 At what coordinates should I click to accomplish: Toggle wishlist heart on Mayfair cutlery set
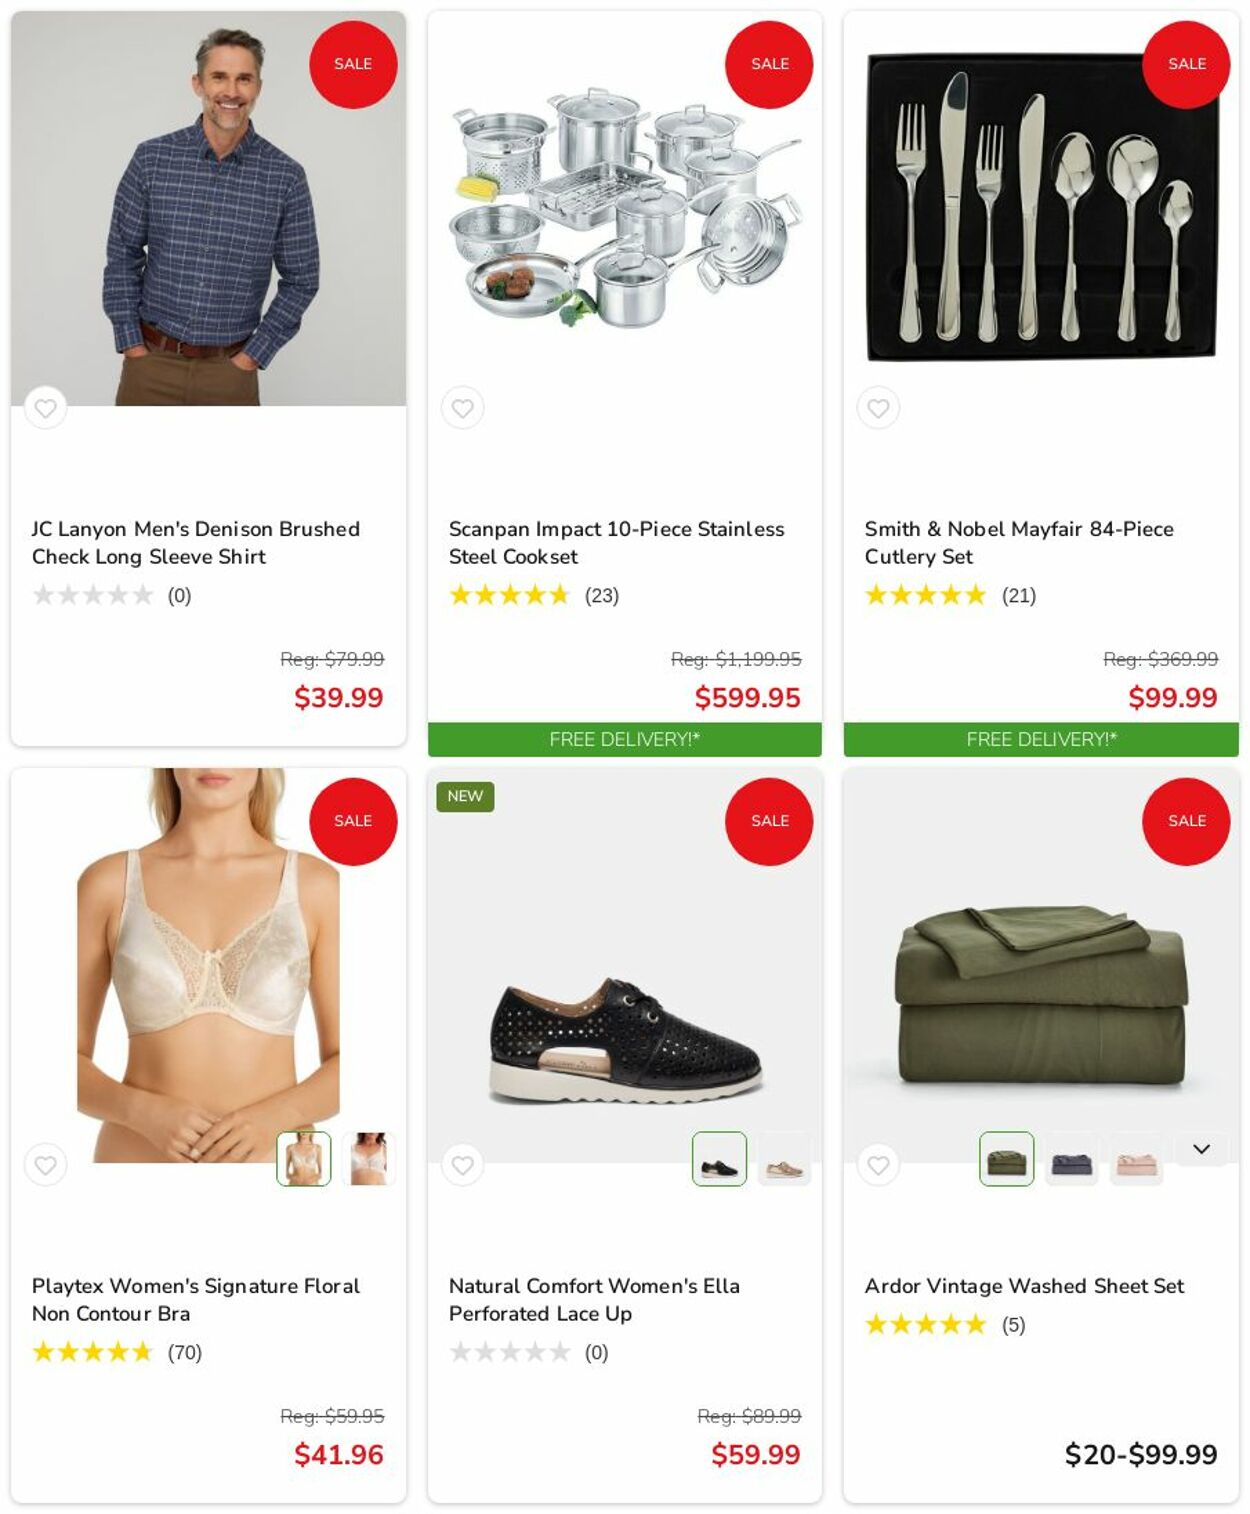point(878,408)
